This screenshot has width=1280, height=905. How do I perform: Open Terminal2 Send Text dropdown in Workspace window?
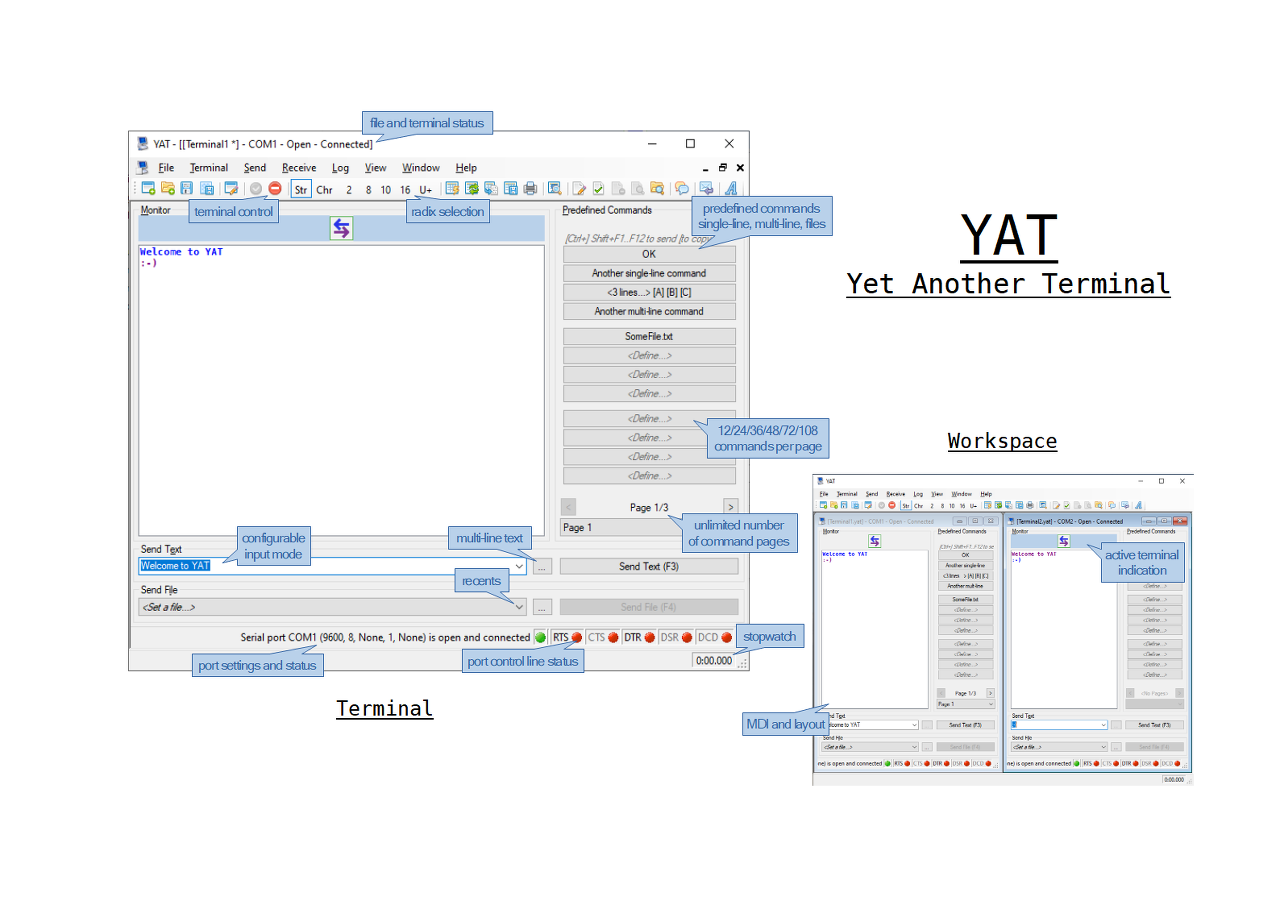(x=1103, y=724)
